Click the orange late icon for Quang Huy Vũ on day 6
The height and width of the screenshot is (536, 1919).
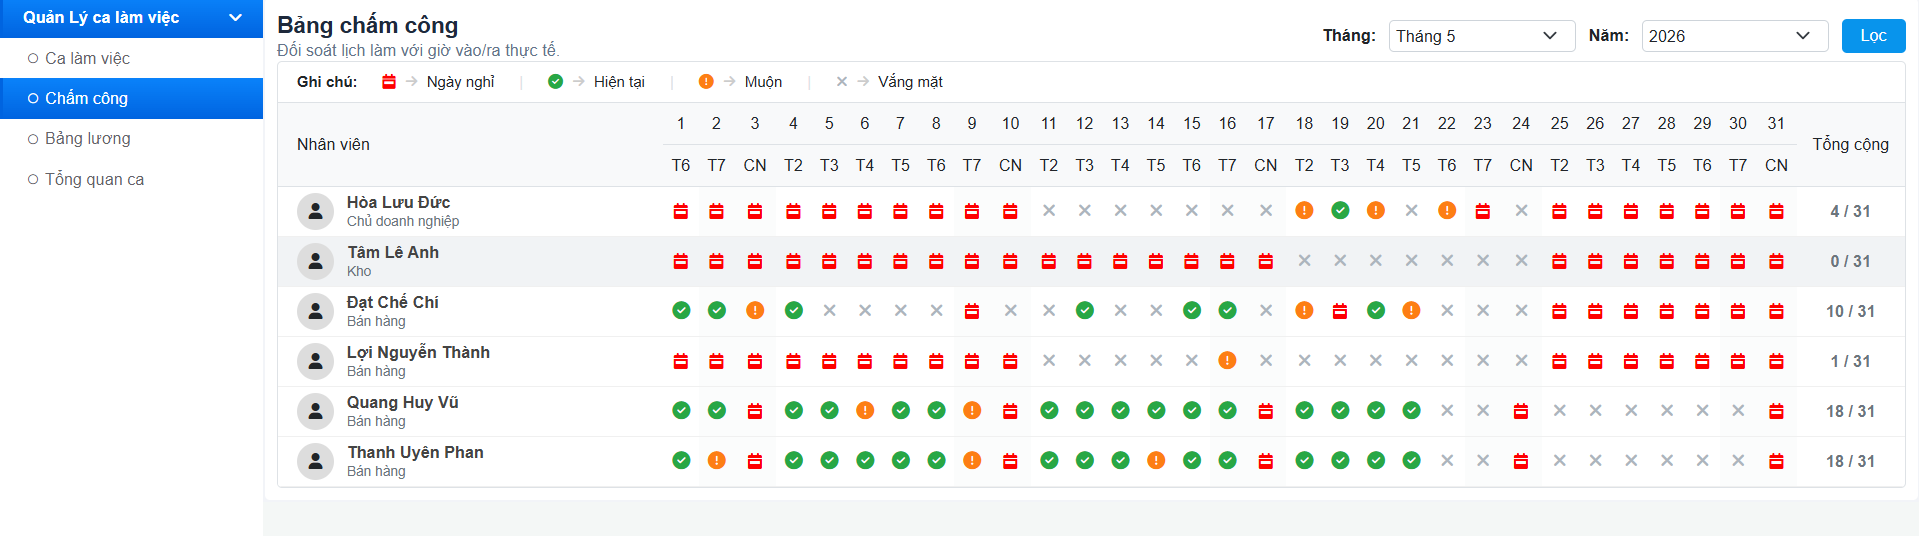865,410
